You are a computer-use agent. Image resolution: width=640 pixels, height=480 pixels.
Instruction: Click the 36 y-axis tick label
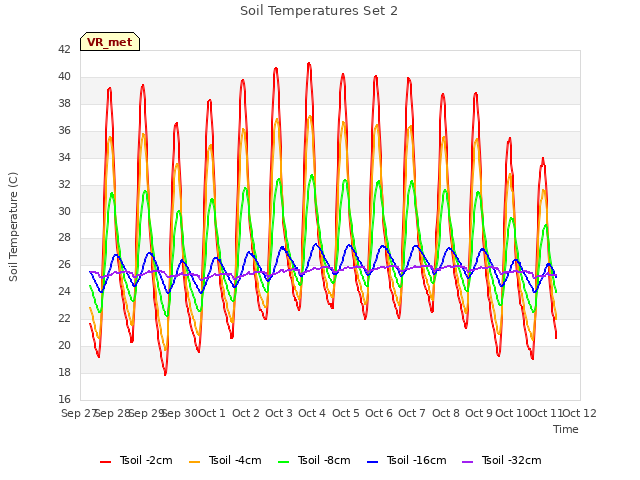tap(64, 131)
